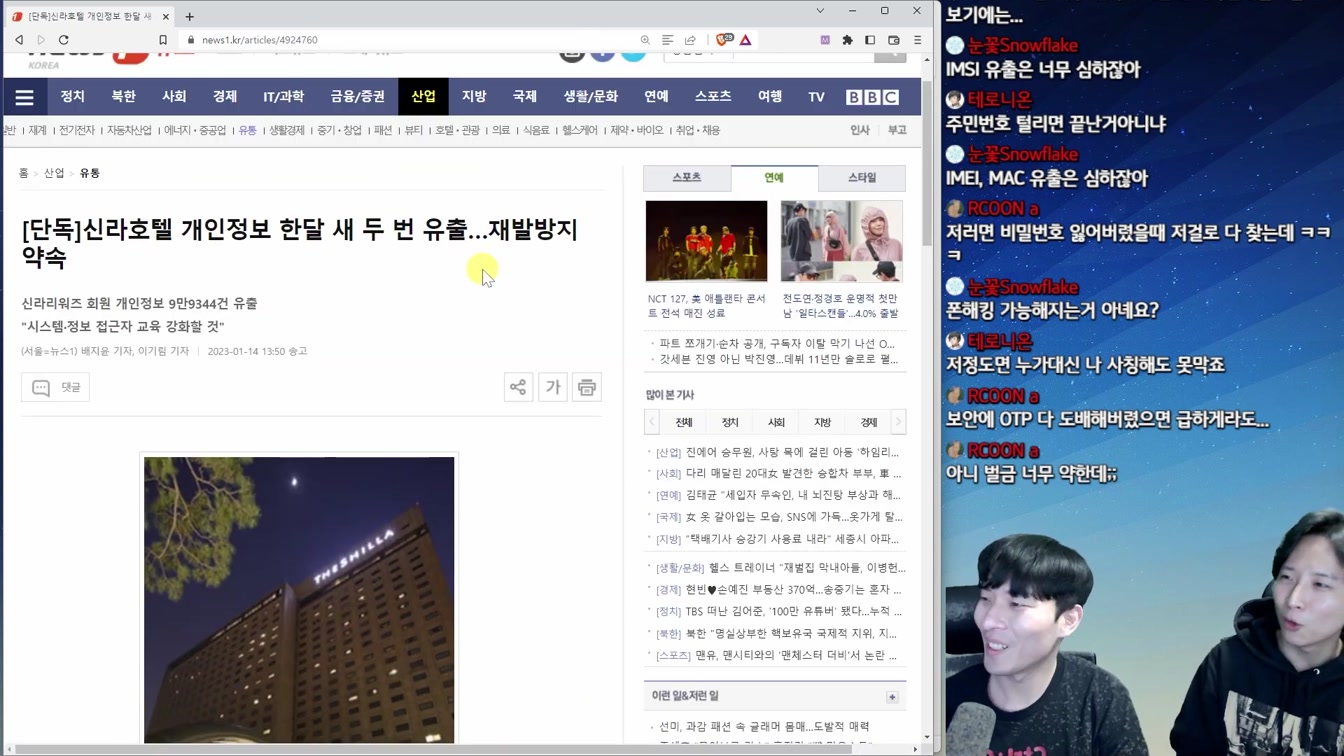Select the highlighted 산업 menu
This screenshot has width=1344, height=756.
tap(423, 97)
